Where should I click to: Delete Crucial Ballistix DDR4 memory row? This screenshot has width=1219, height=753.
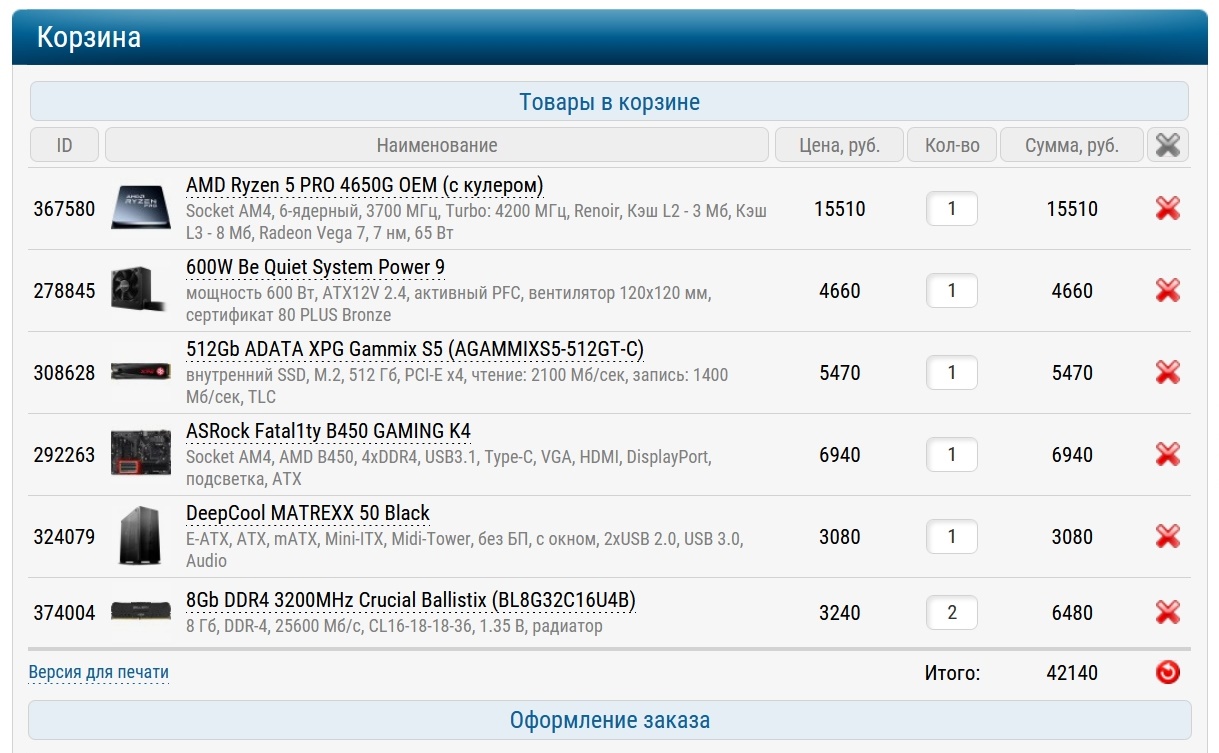click(1167, 612)
